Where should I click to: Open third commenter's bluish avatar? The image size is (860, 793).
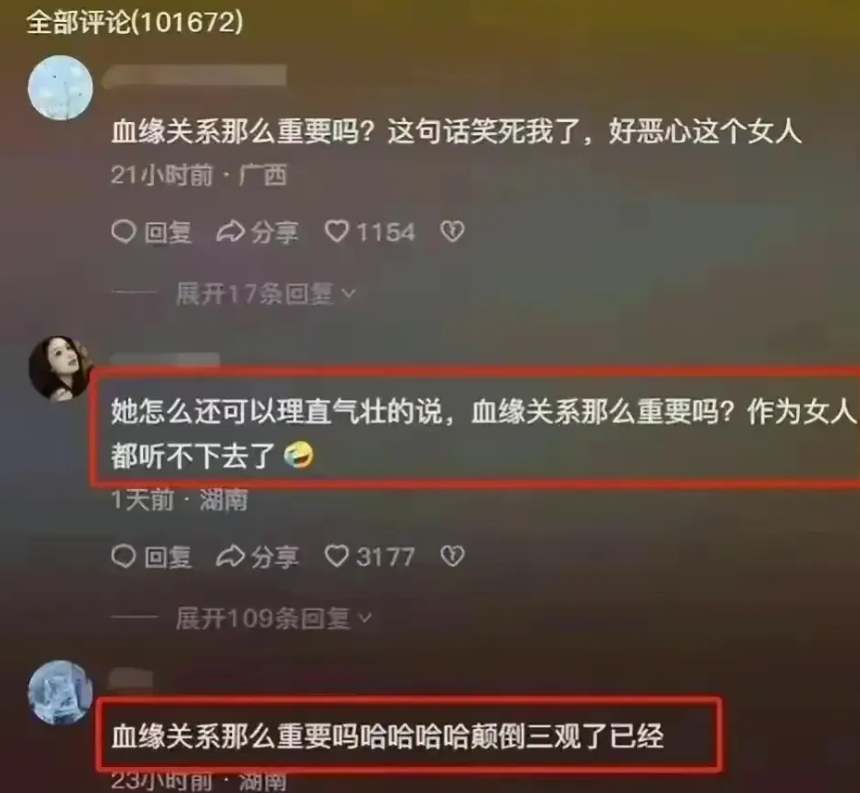(60, 692)
